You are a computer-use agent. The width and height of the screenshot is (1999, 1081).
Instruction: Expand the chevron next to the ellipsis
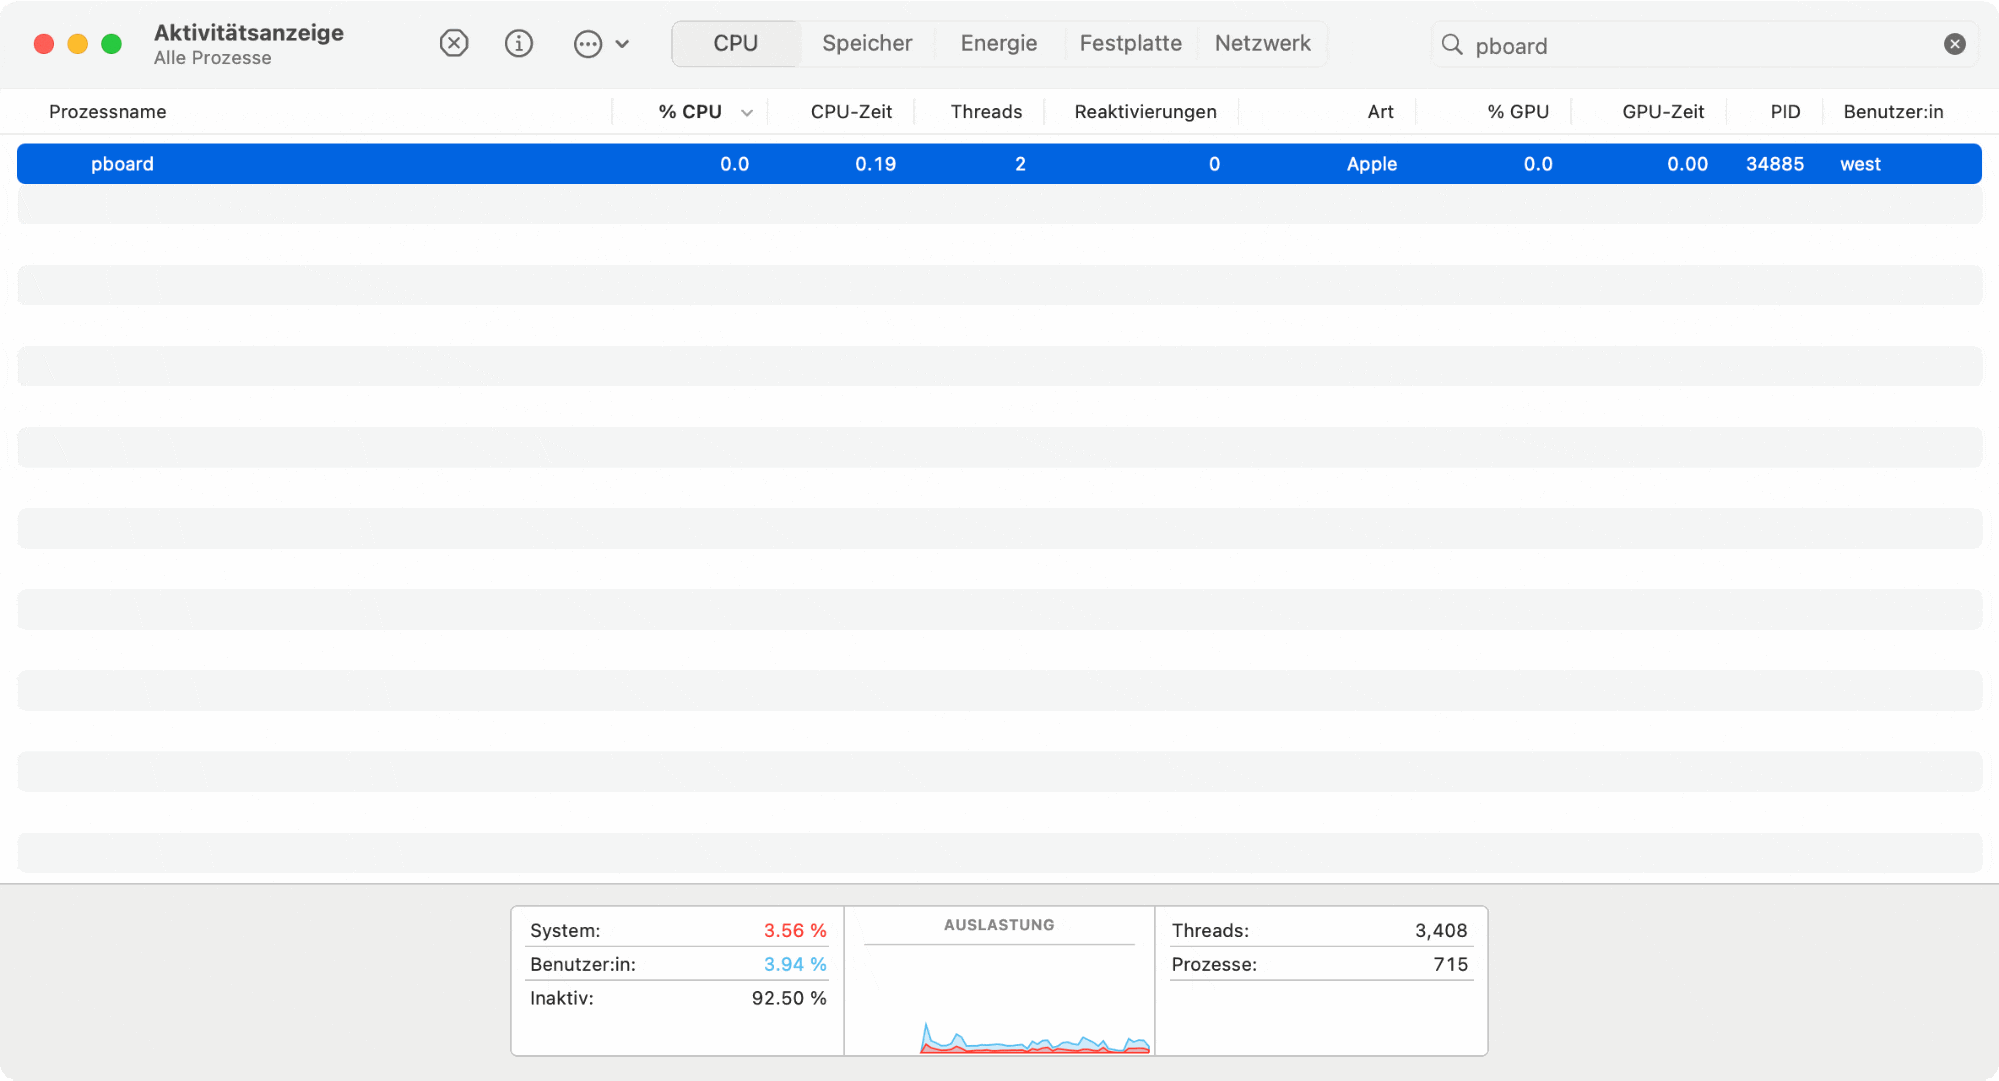click(x=622, y=44)
